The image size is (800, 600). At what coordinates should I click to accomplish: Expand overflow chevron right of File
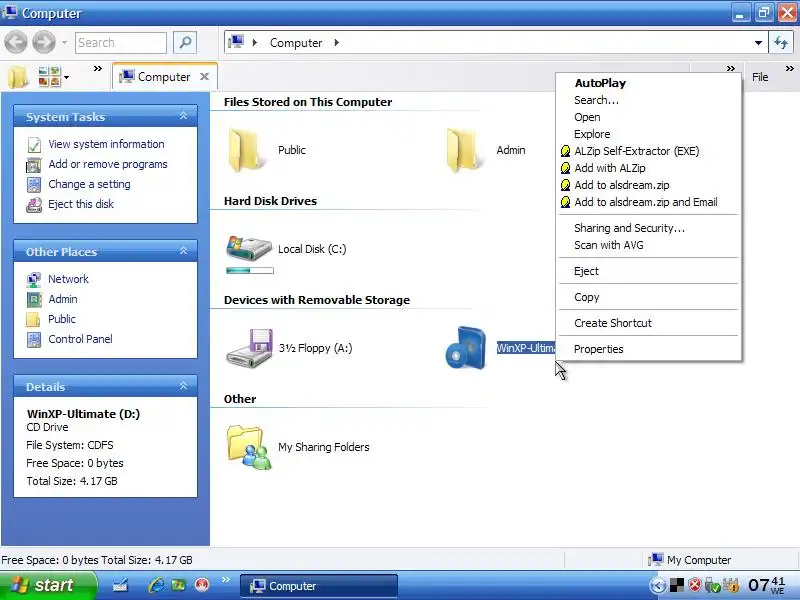[x=790, y=68]
